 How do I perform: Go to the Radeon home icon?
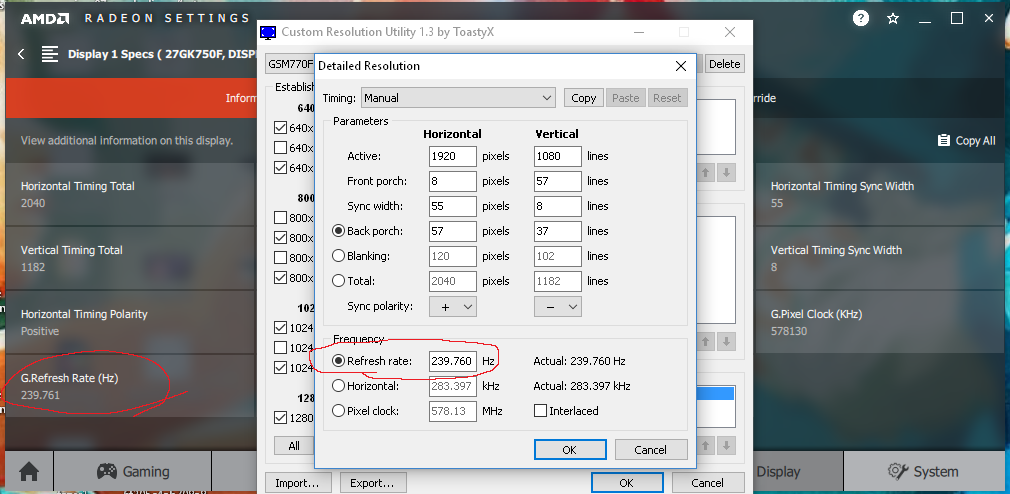(x=29, y=471)
